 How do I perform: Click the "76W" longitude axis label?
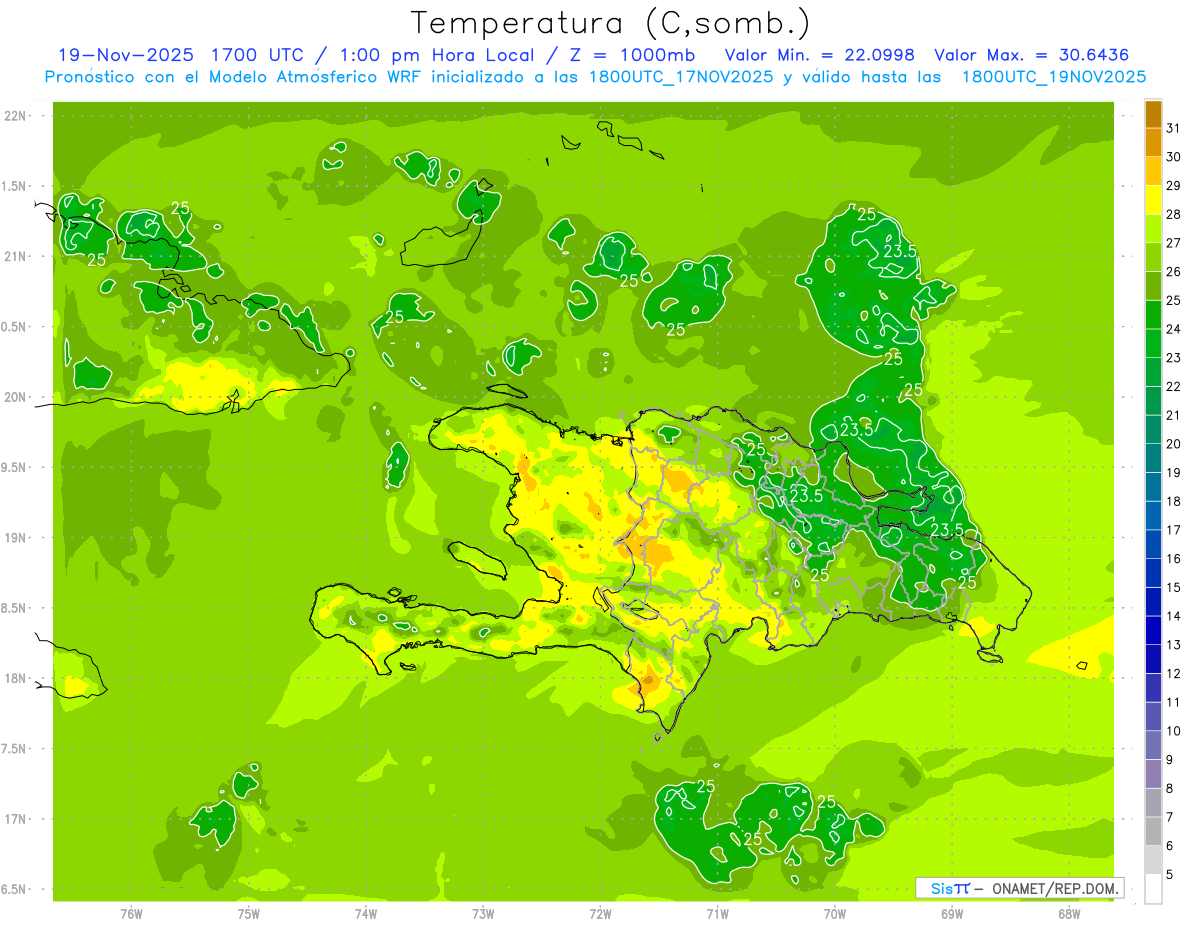click(x=131, y=914)
